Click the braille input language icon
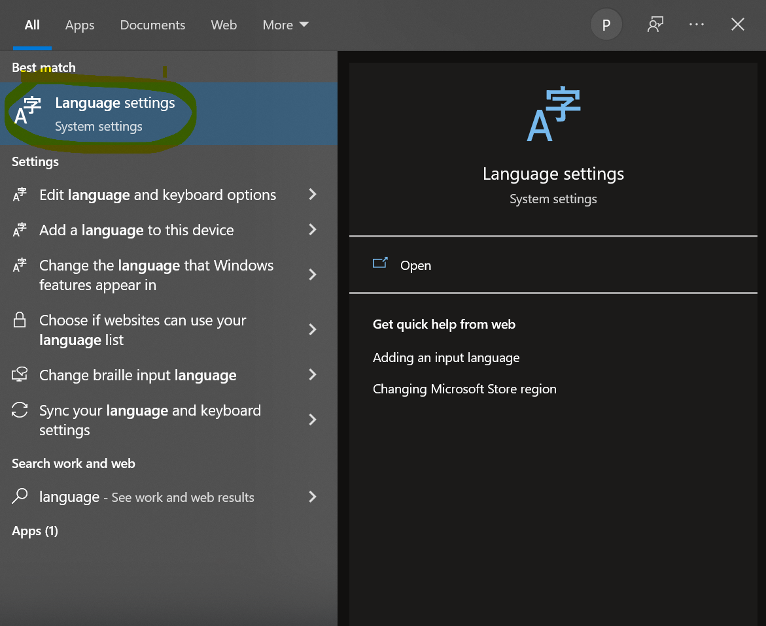 [x=20, y=374]
